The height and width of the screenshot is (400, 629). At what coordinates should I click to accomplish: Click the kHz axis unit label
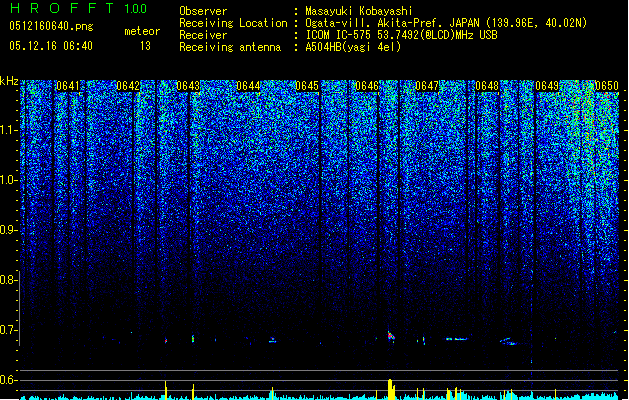[9, 81]
